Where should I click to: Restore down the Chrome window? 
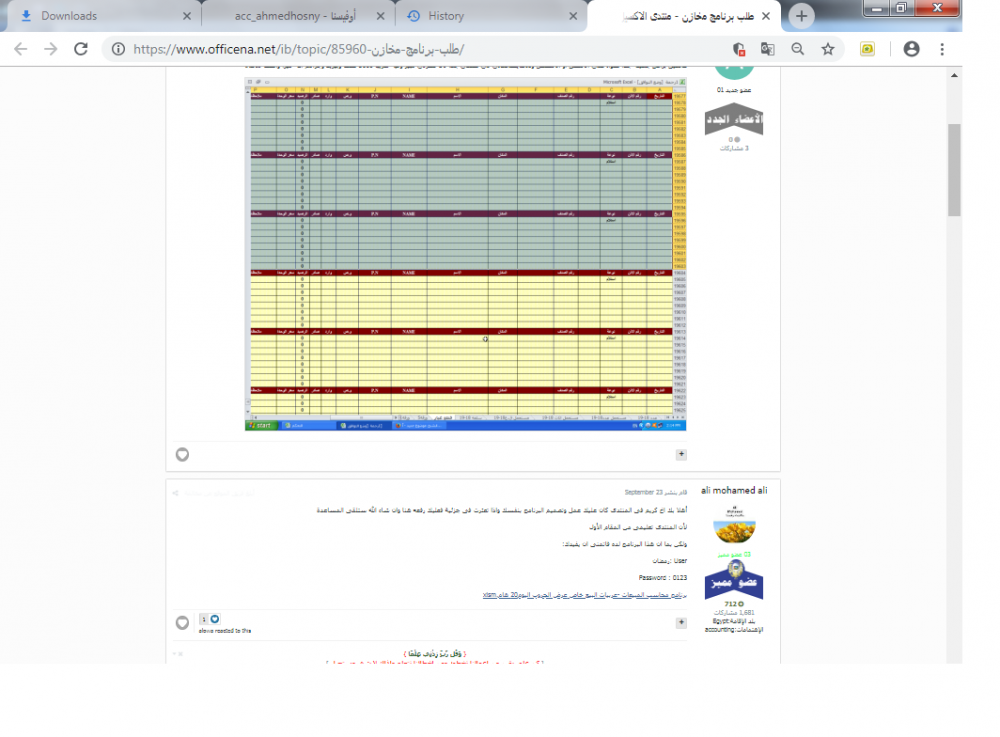[902, 8]
